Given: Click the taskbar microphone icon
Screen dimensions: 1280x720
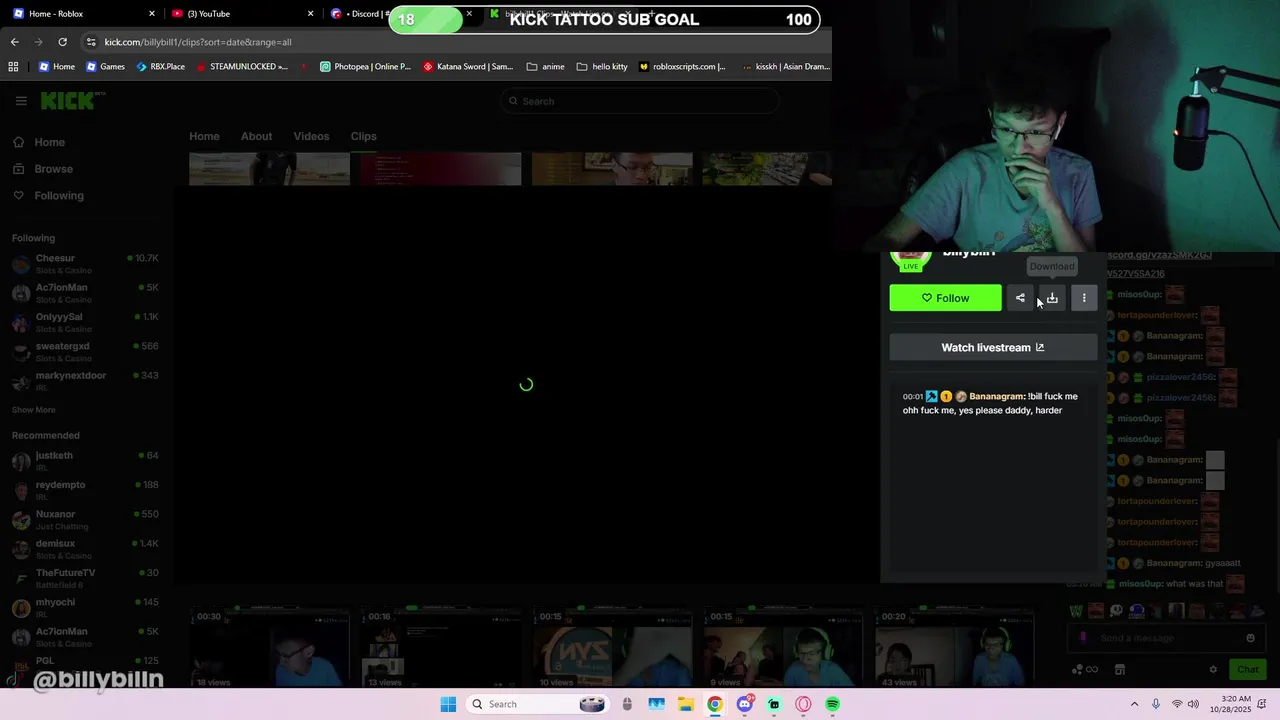Looking at the screenshot, I should click(1156, 704).
